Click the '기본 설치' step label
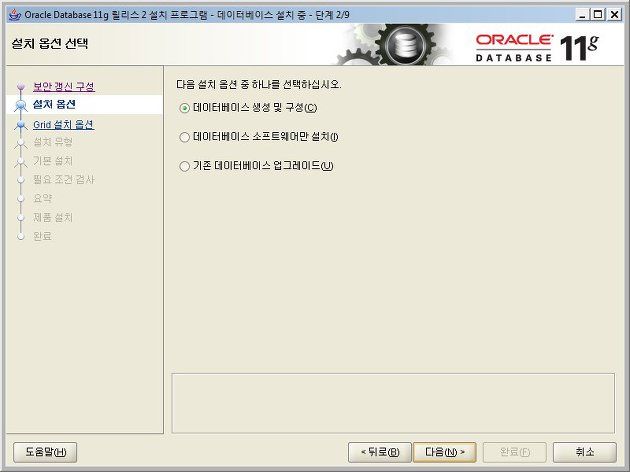Image resolution: width=630 pixels, height=472 pixels. click(x=53, y=161)
